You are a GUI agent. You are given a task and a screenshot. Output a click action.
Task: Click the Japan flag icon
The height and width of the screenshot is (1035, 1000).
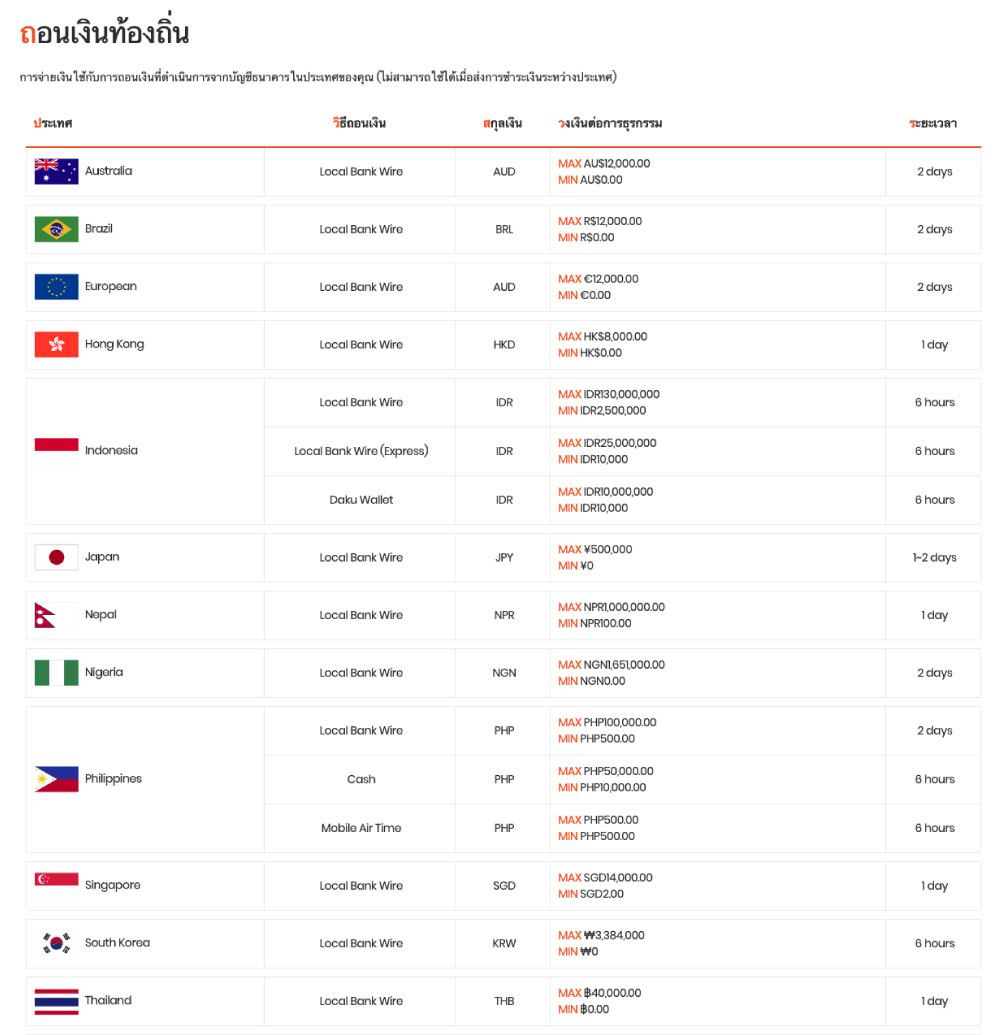pyautogui.click(x=56, y=557)
